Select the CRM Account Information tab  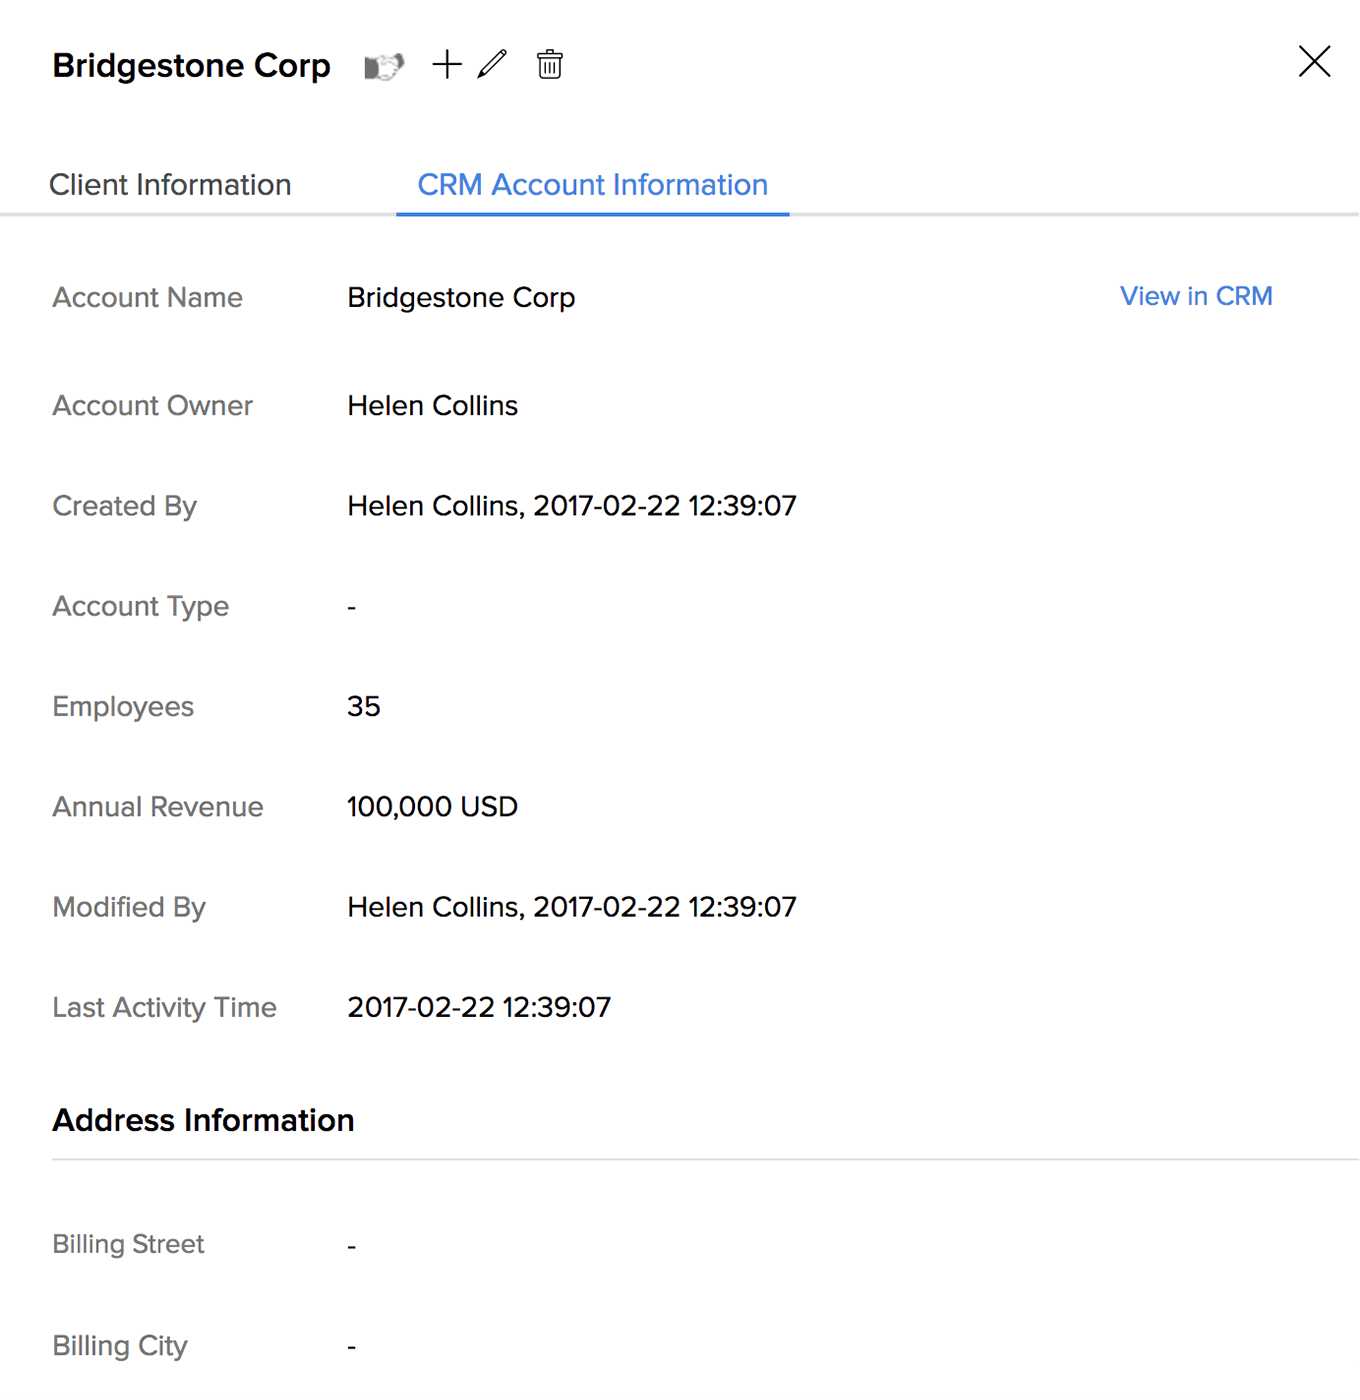click(x=592, y=185)
